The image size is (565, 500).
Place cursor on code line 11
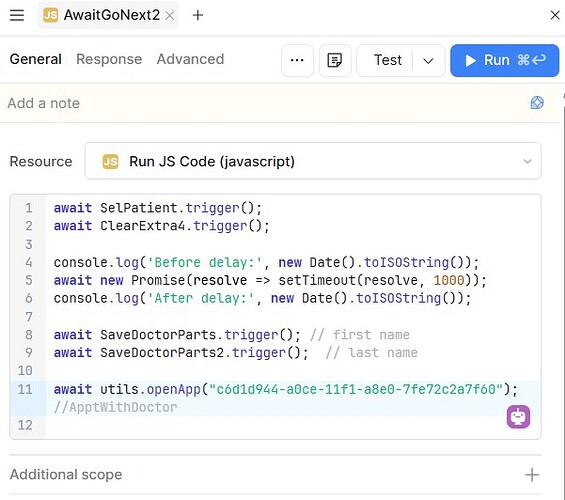(285, 389)
